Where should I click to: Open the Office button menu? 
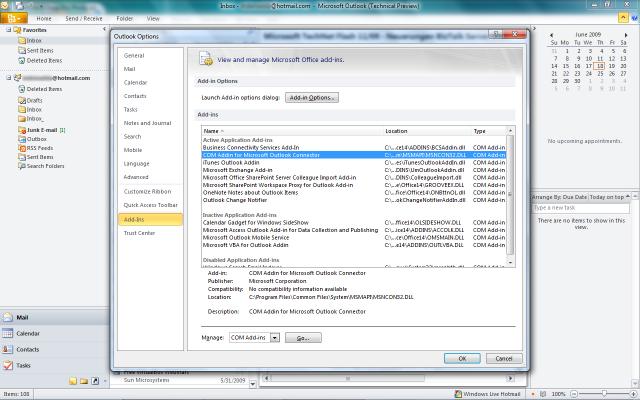[14, 18]
